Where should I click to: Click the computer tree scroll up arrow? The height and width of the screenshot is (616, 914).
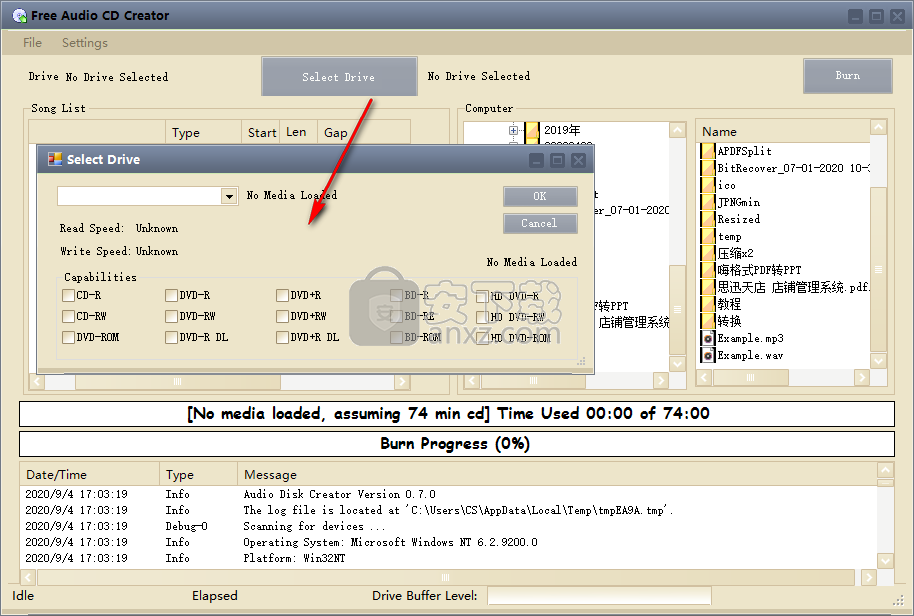(x=677, y=130)
